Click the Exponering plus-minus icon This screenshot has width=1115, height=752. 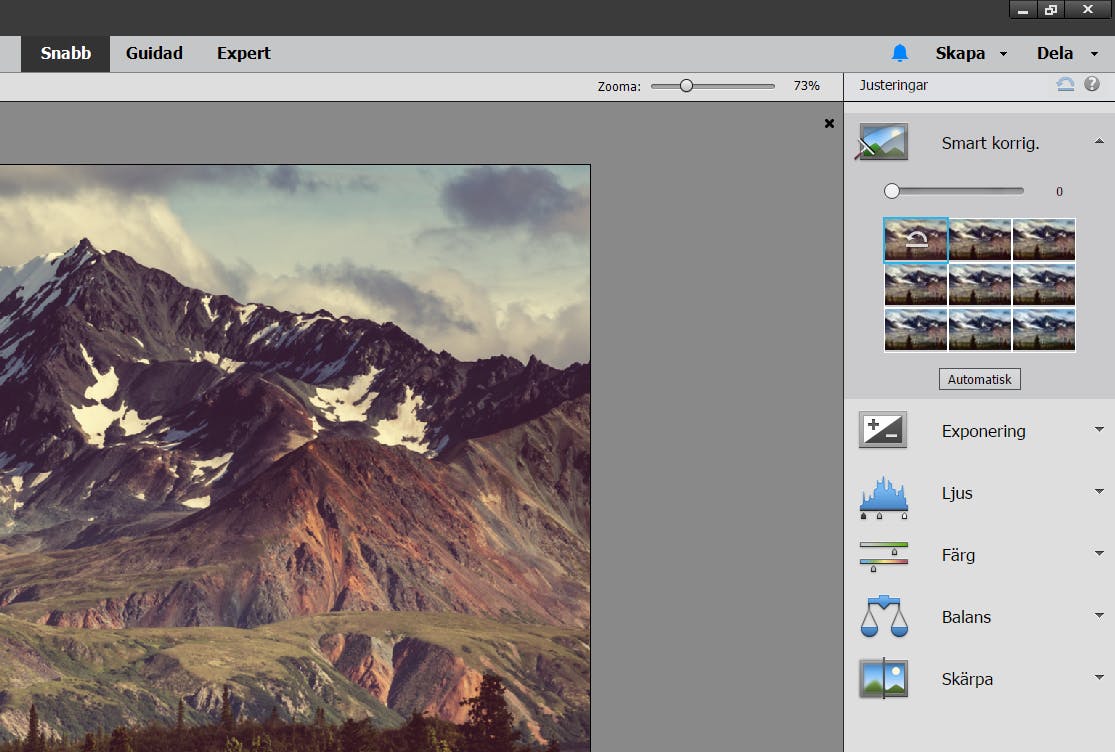coord(882,430)
